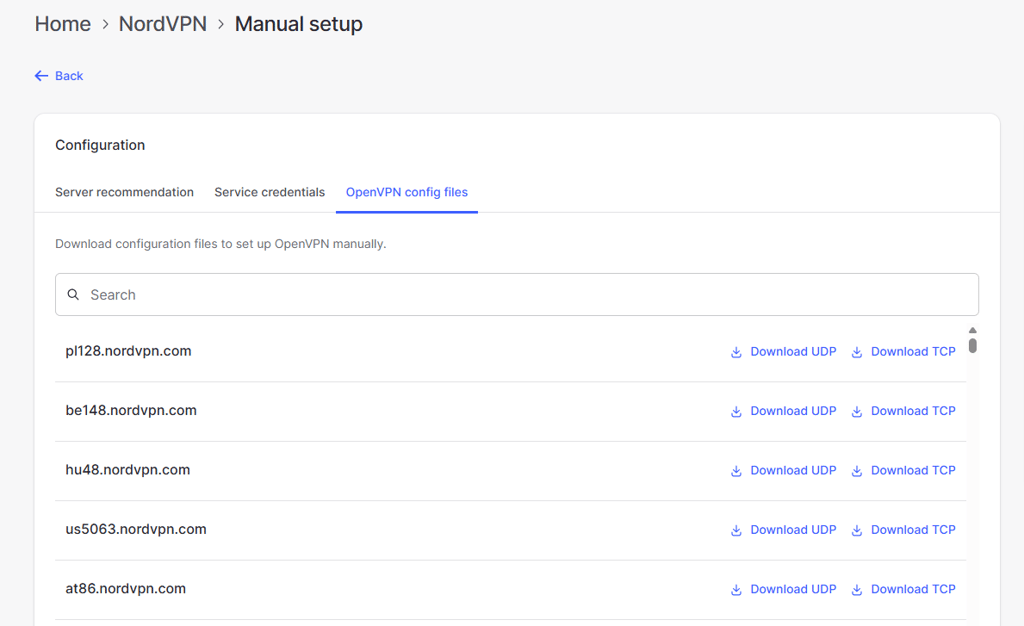Switch to the Service credentials tab
Viewport: 1024px width, 626px height.
coord(269,192)
